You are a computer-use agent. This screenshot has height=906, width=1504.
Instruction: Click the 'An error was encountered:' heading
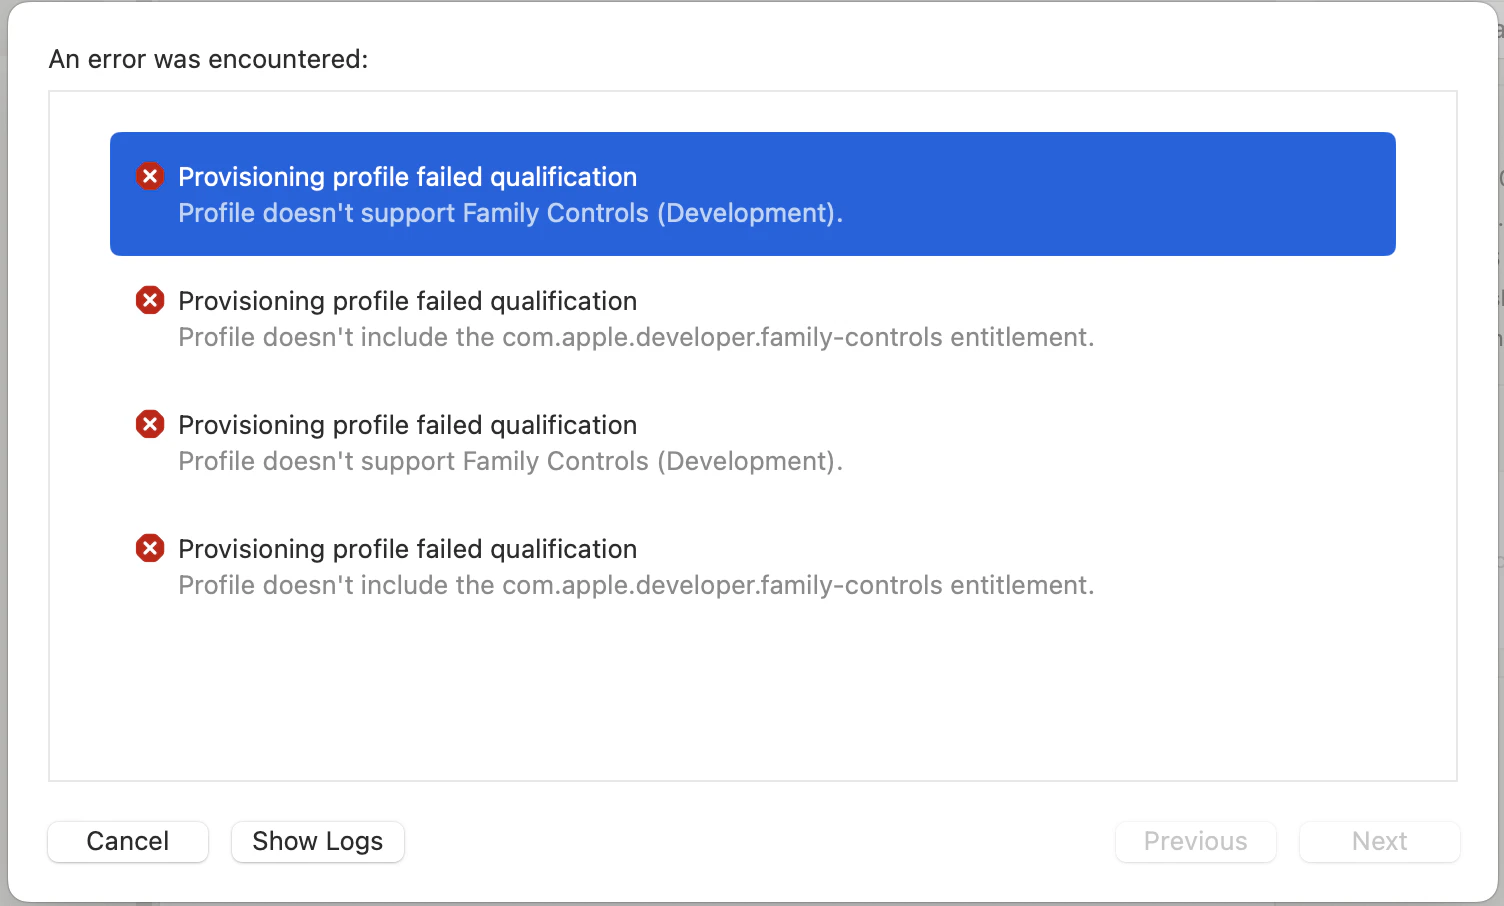pos(208,59)
